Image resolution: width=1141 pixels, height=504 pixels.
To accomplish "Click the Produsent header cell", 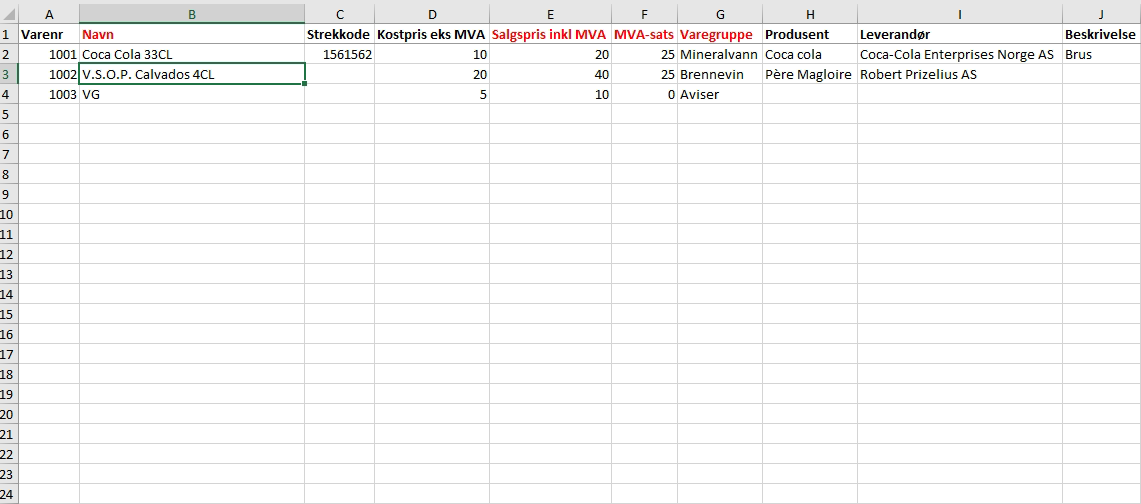I will 810,34.
